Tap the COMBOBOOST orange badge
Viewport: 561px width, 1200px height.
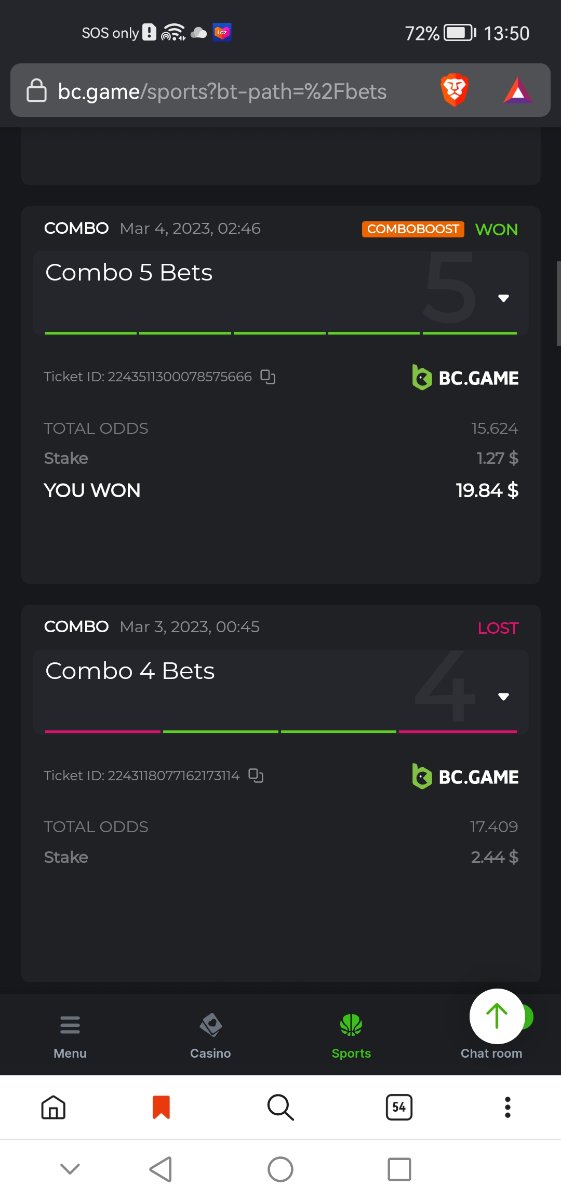coord(413,229)
